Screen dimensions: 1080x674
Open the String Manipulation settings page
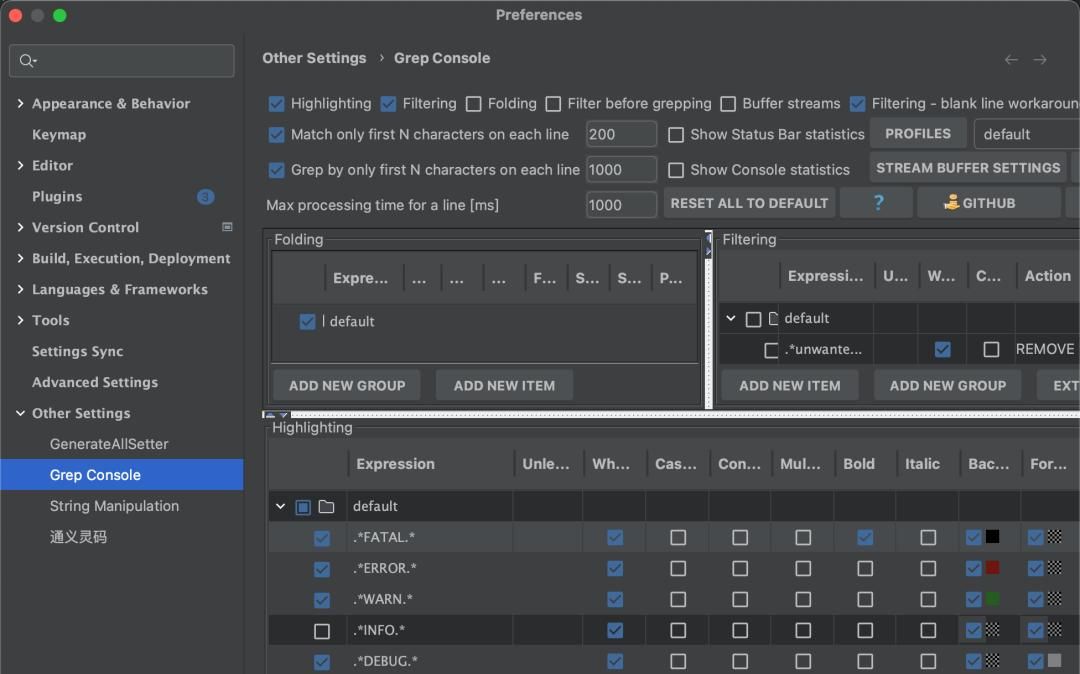click(114, 506)
